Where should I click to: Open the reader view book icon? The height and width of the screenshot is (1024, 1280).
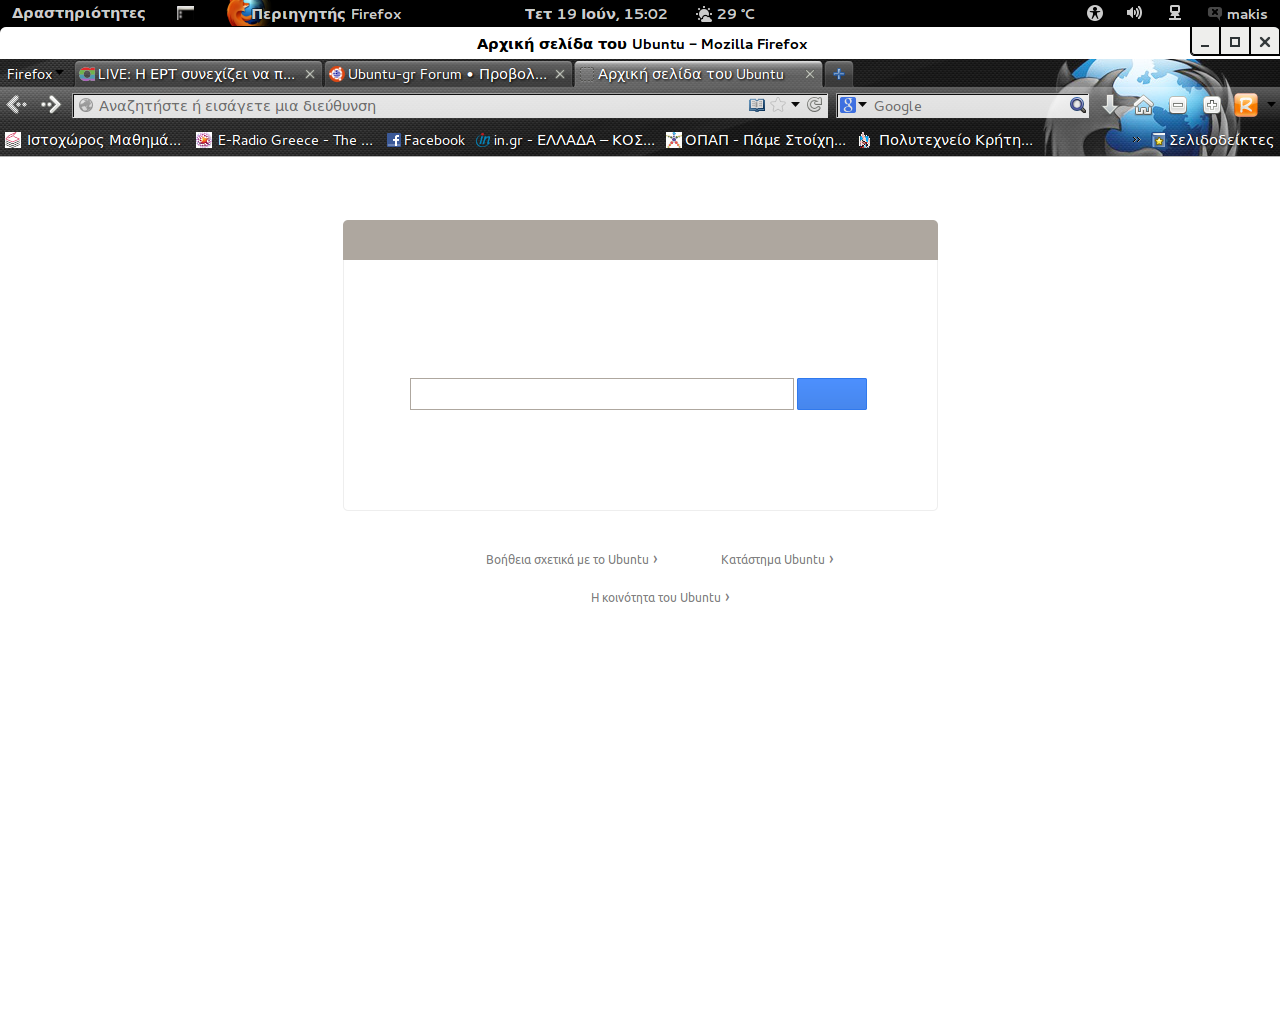pyautogui.click(x=757, y=105)
